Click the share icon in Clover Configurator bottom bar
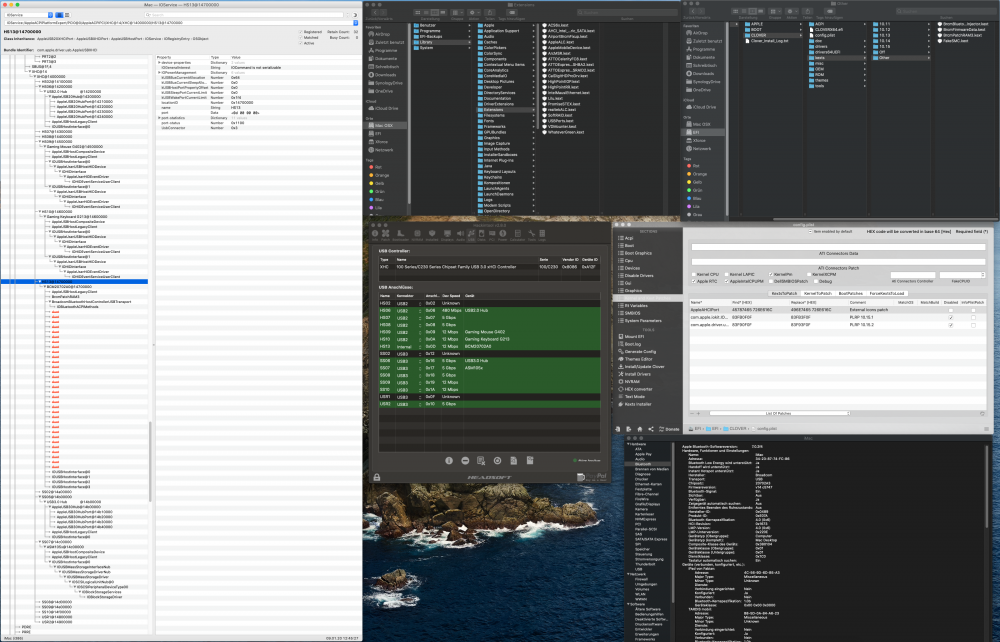The width and height of the screenshot is (1000, 642). pyautogui.click(x=651, y=429)
